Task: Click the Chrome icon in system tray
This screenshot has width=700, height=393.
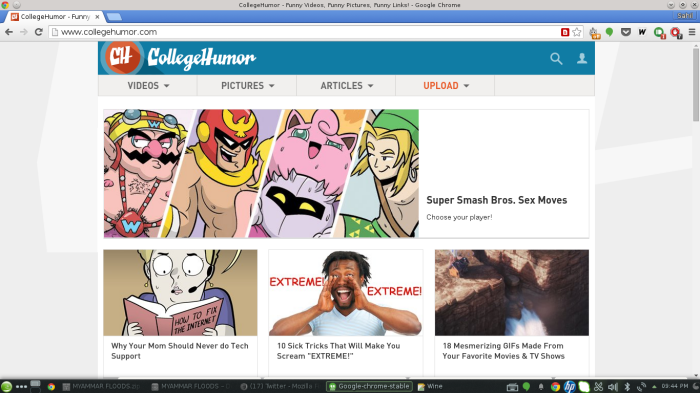Action: click(x=555, y=387)
